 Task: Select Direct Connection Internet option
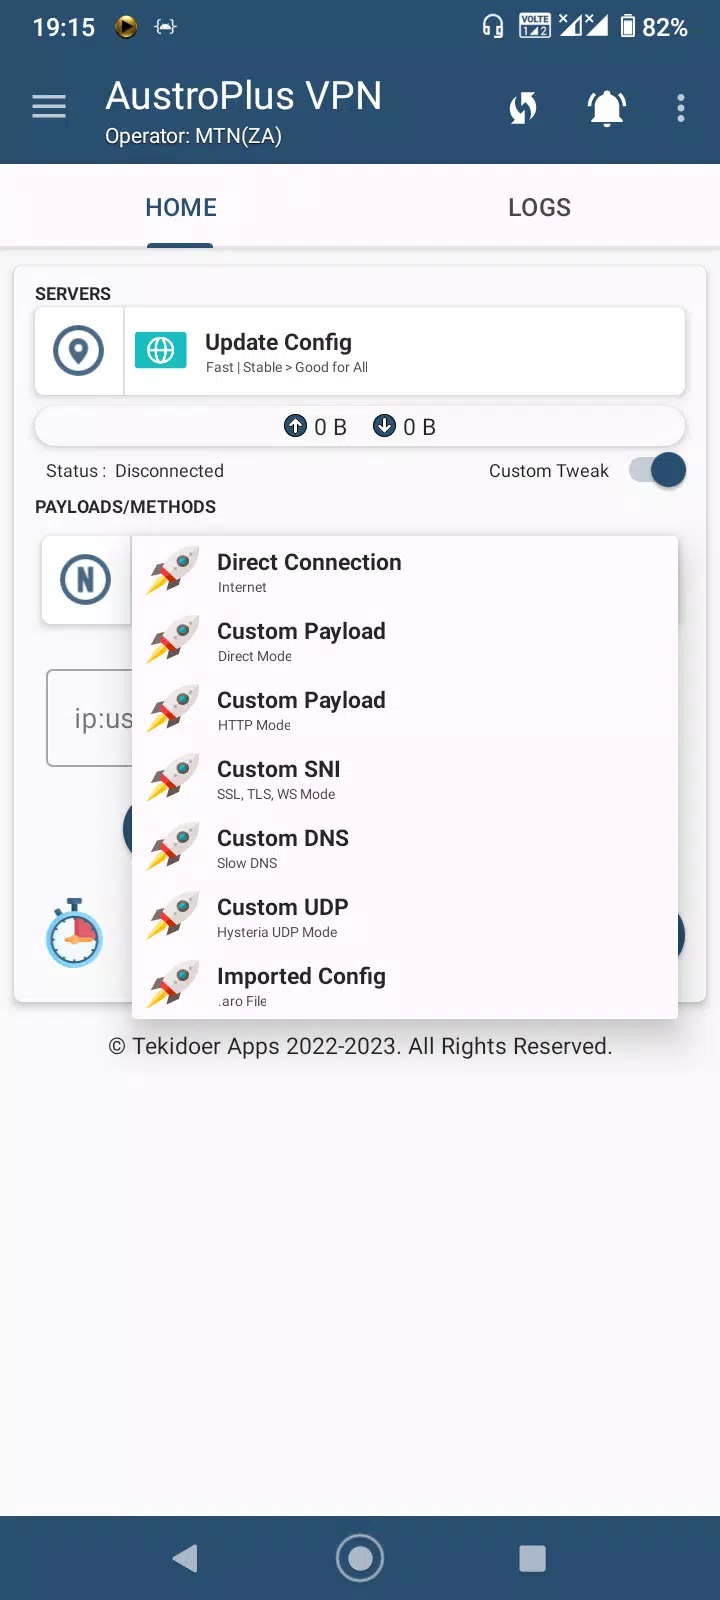405,572
